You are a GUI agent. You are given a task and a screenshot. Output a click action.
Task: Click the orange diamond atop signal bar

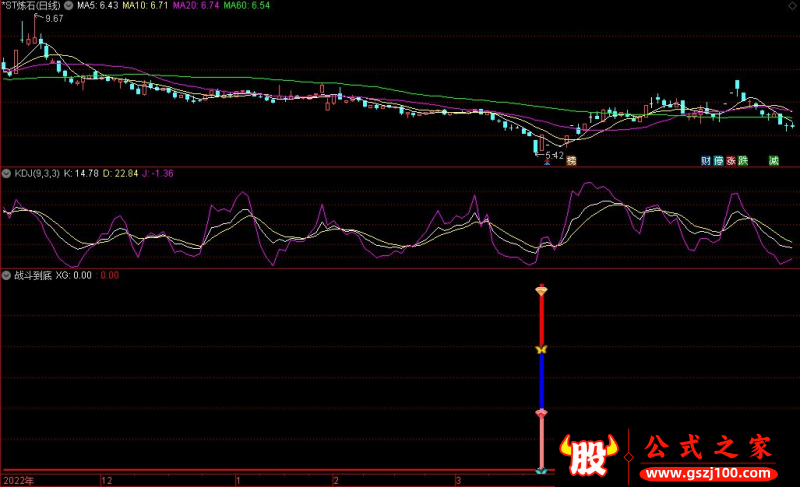pos(541,290)
